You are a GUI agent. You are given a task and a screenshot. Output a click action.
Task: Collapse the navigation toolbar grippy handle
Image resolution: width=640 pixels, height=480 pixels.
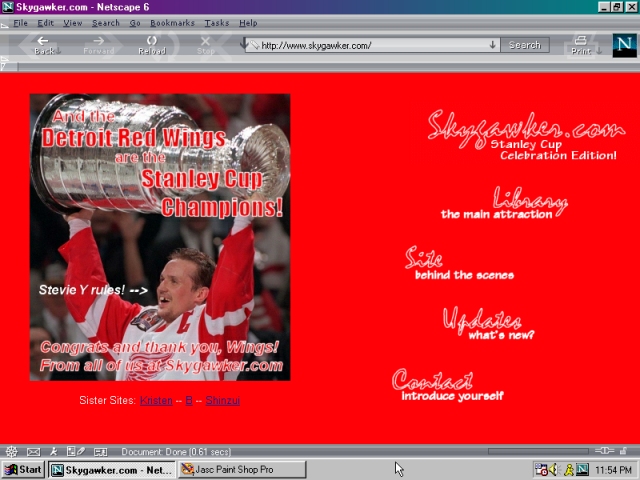coord(4,58)
